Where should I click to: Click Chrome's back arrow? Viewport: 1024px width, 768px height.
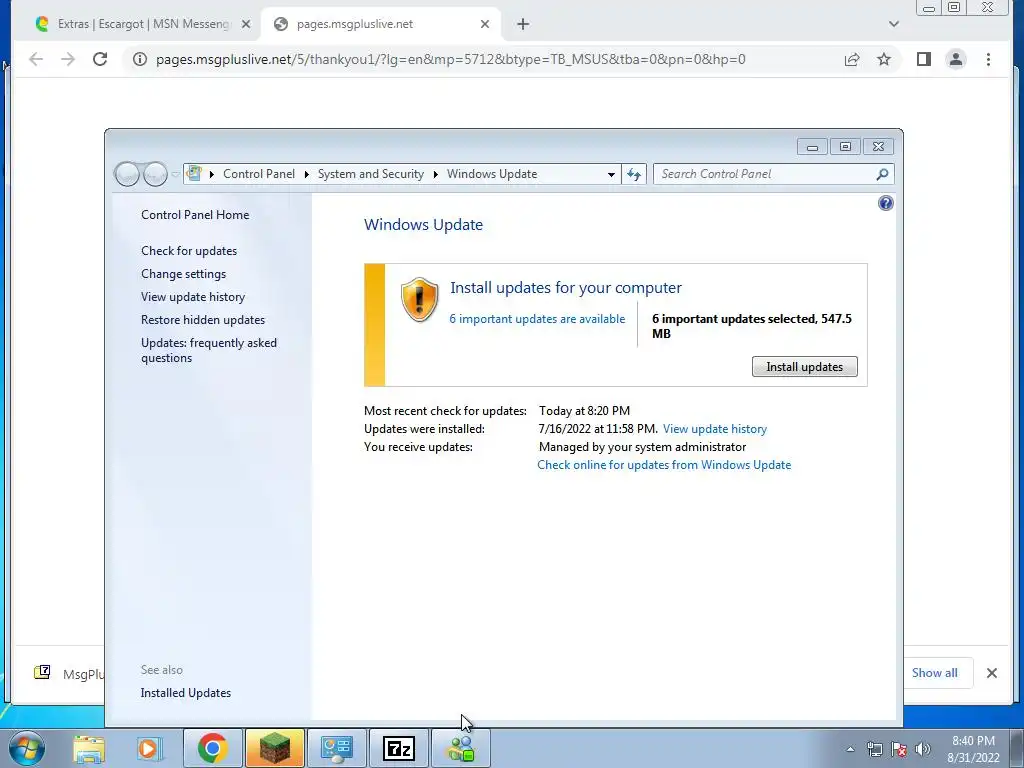tap(36, 59)
